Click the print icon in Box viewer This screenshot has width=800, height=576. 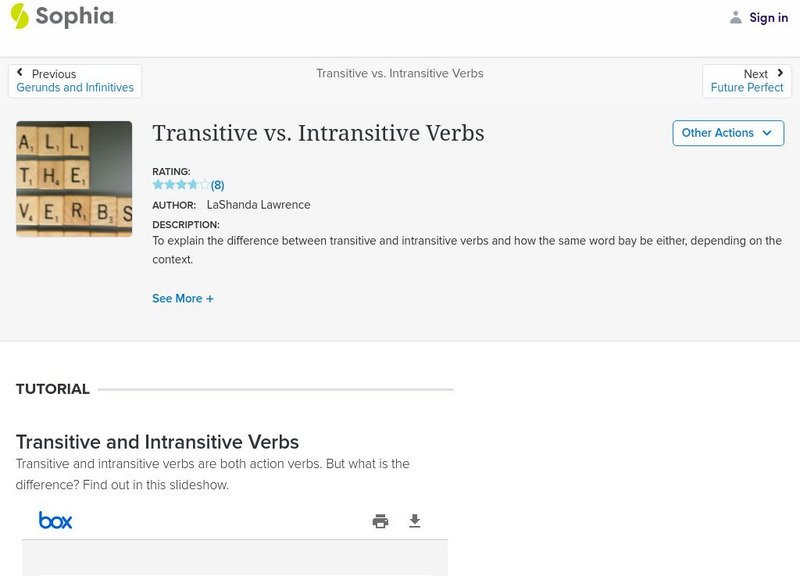(380, 521)
